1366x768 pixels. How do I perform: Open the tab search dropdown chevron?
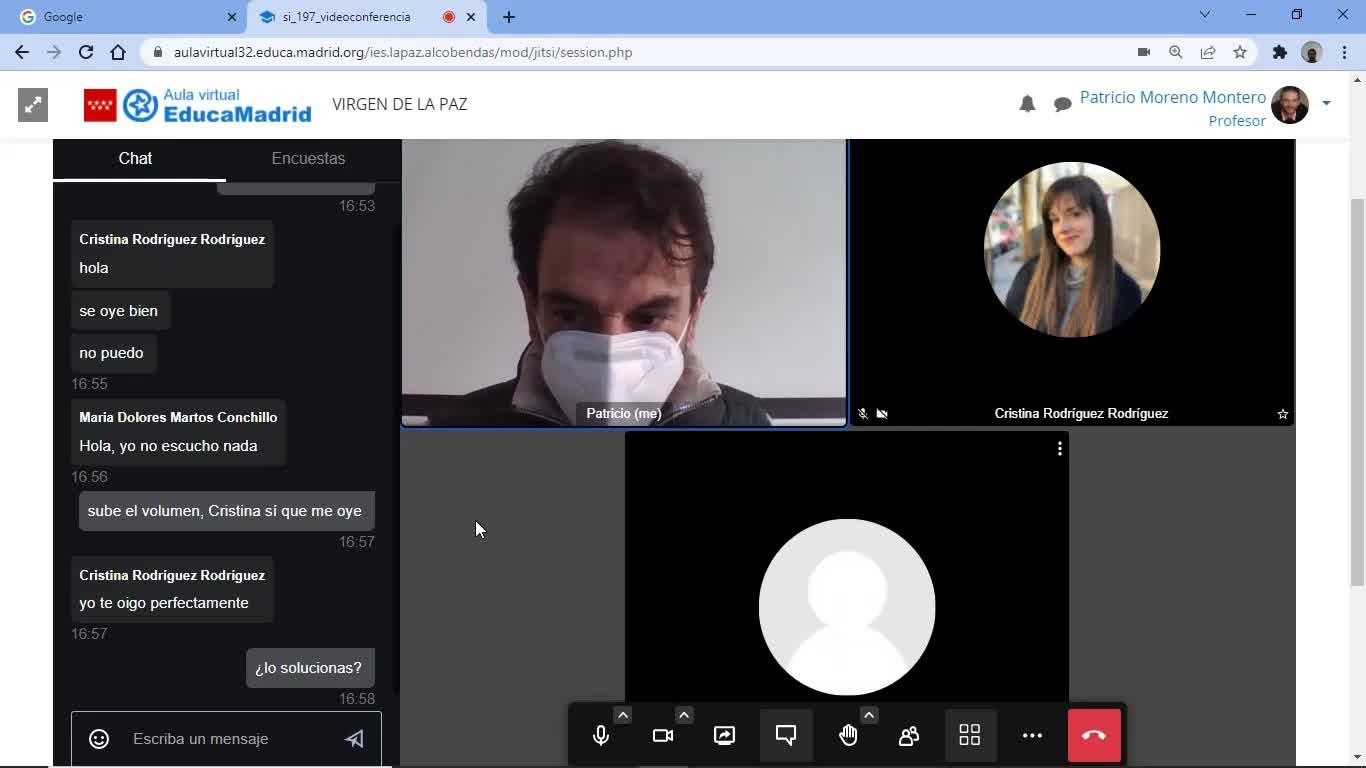point(1205,15)
